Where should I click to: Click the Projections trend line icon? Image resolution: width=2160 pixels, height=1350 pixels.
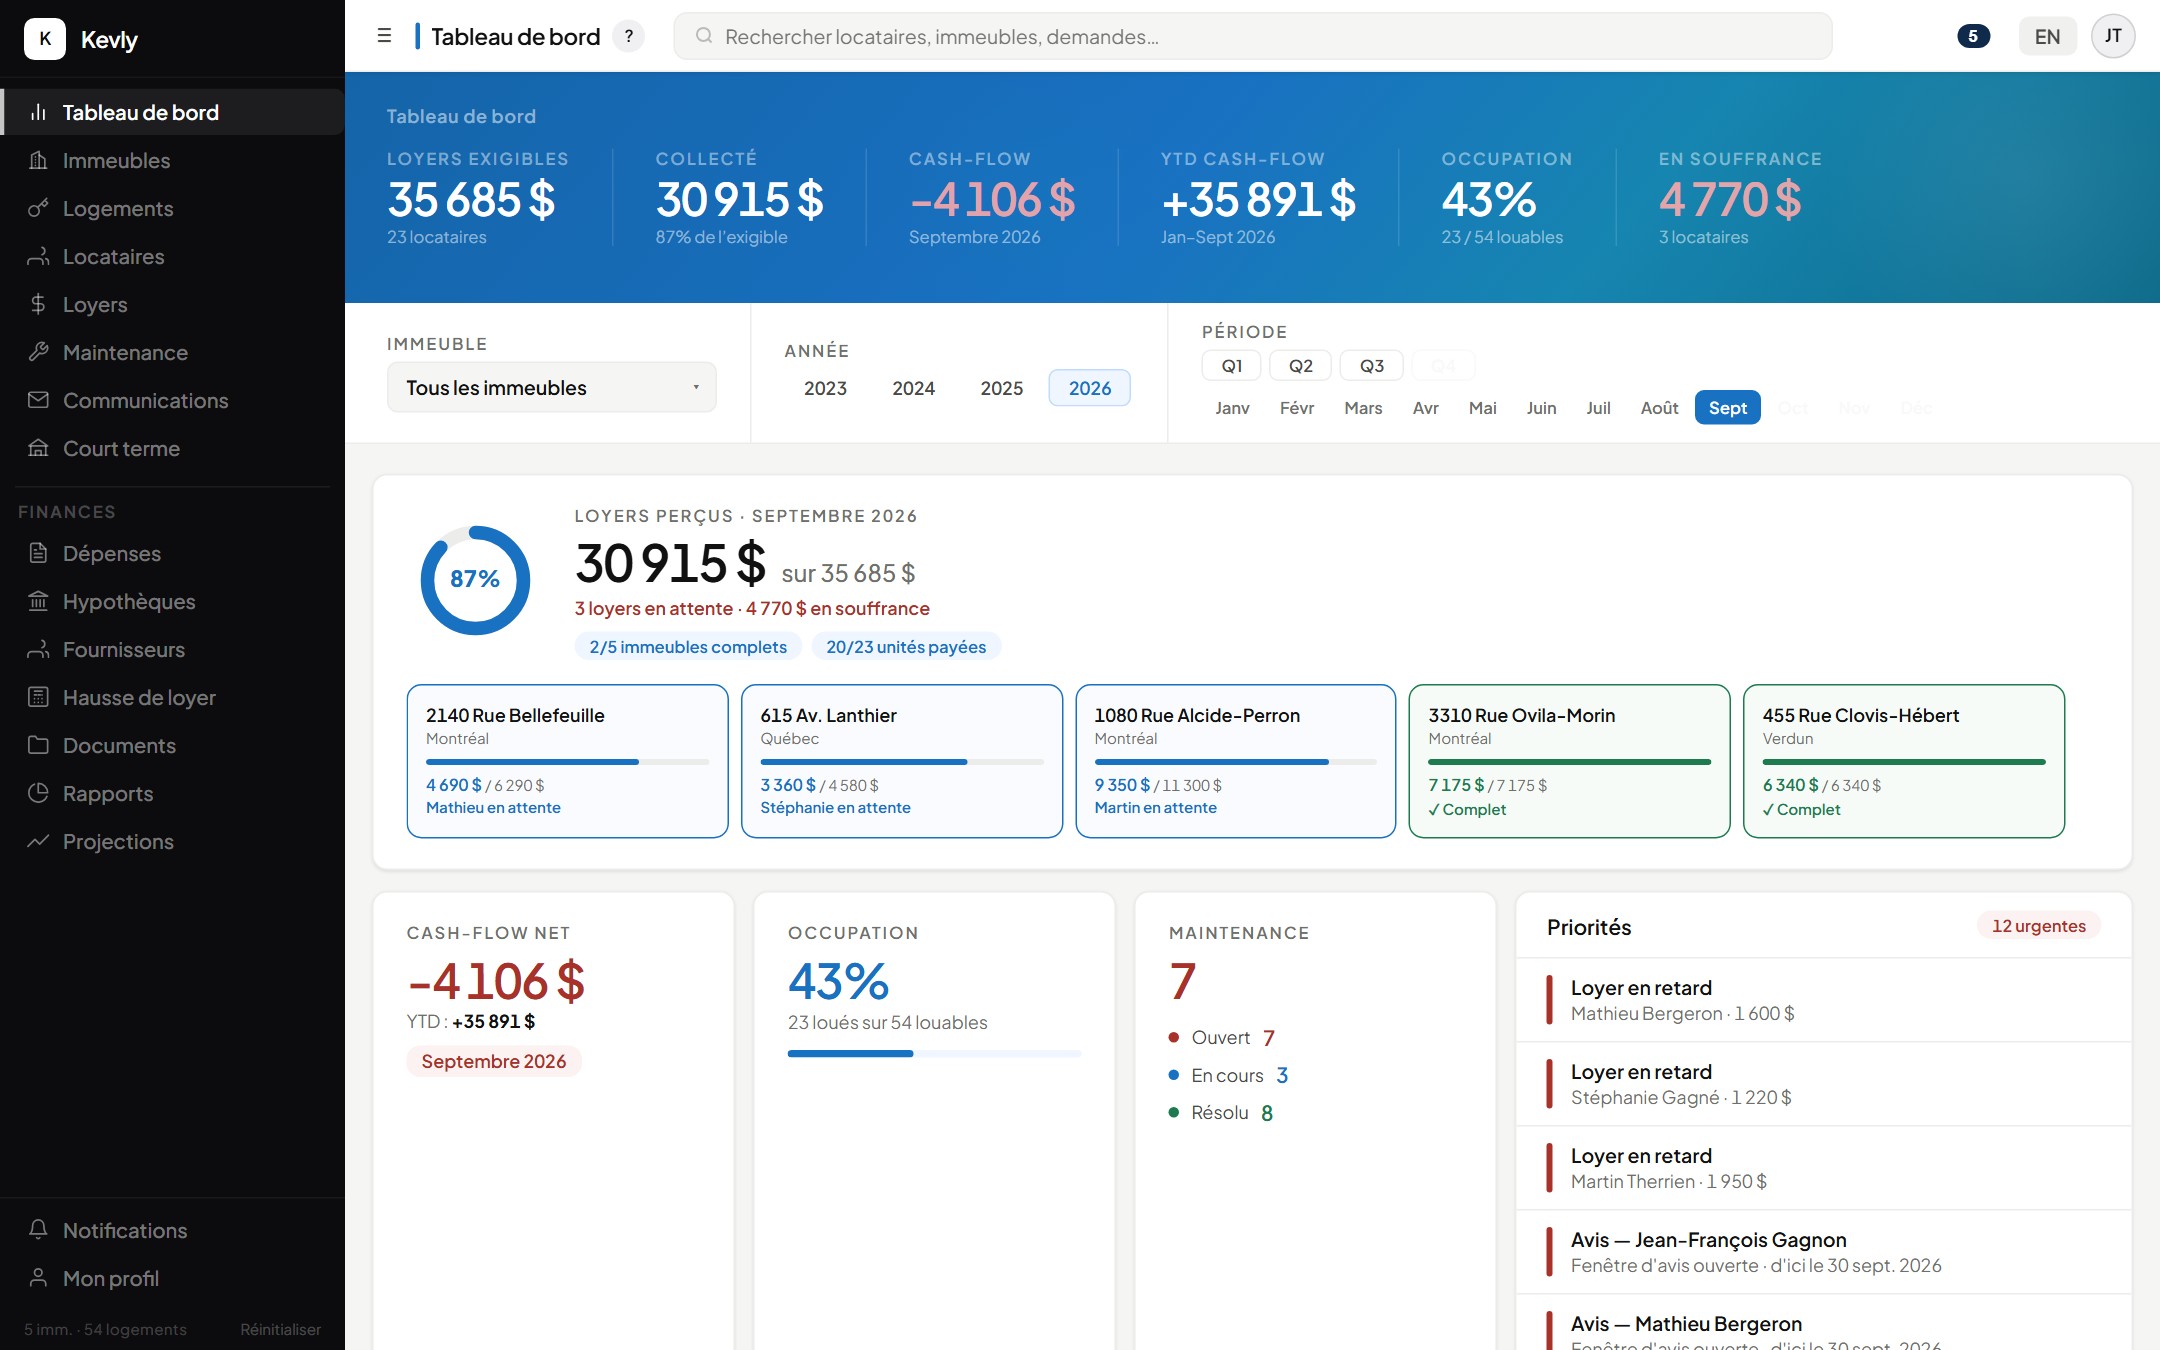(38, 841)
